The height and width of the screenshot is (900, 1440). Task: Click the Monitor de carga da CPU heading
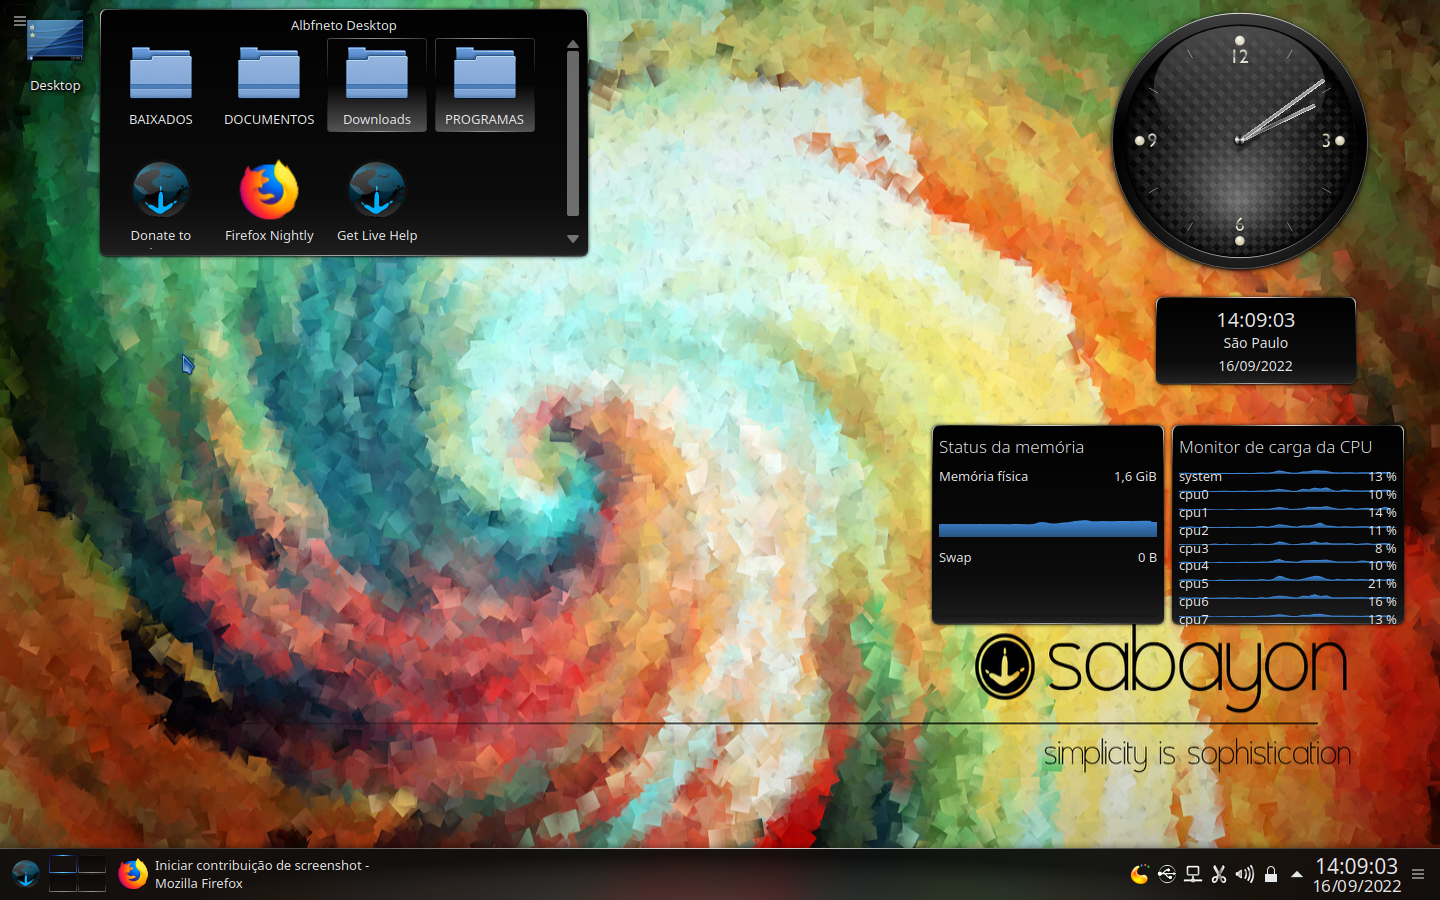[x=1276, y=447]
